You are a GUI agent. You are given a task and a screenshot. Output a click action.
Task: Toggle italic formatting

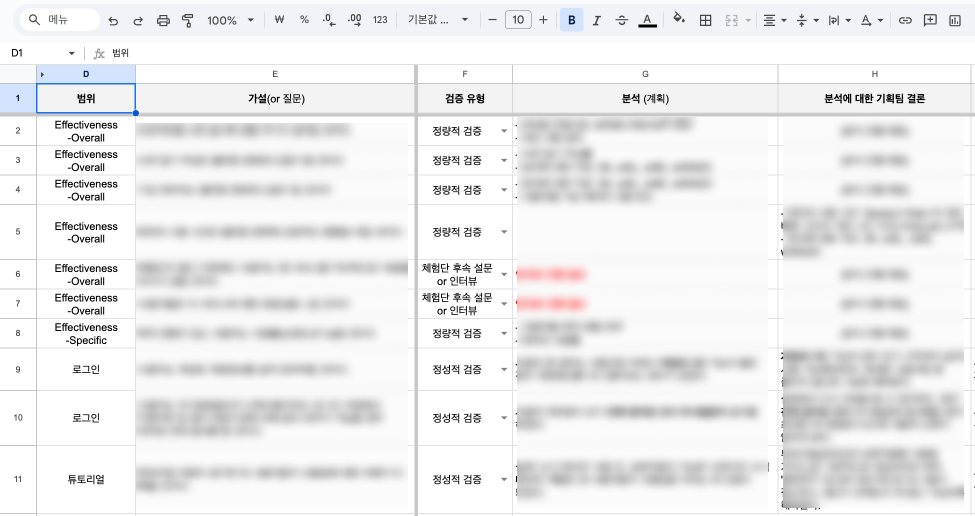[596, 20]
